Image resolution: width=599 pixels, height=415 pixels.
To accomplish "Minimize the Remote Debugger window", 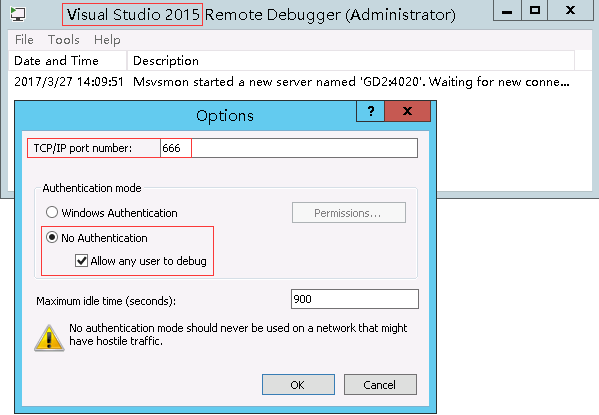I will [x=507, y=10].
